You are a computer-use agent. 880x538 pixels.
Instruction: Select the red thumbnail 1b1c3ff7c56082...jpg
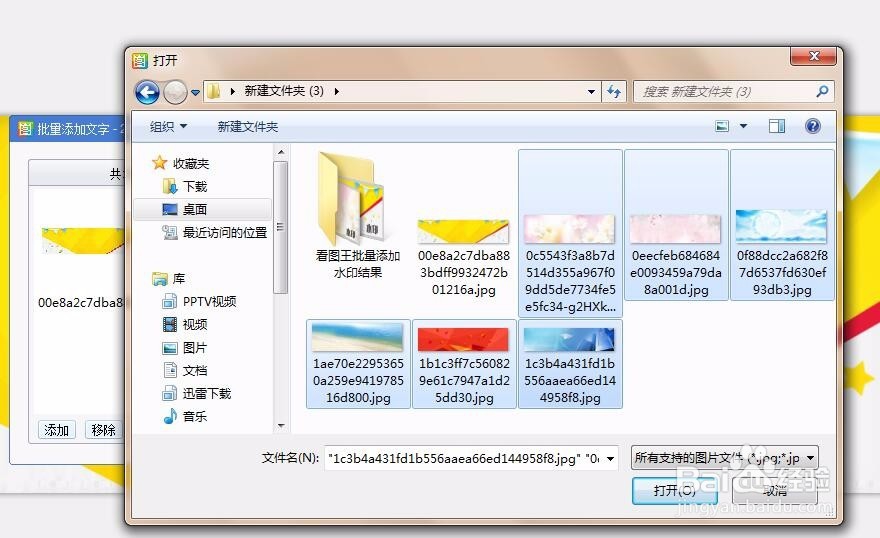coord(464,364)
